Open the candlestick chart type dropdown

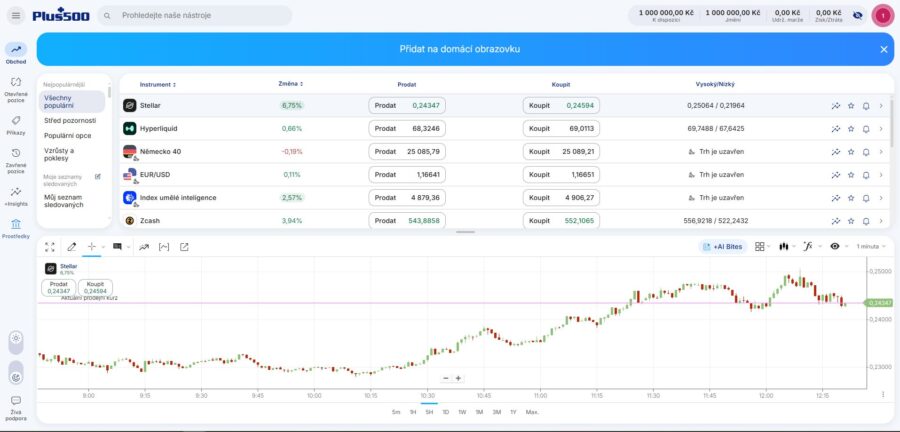point(786,247)
